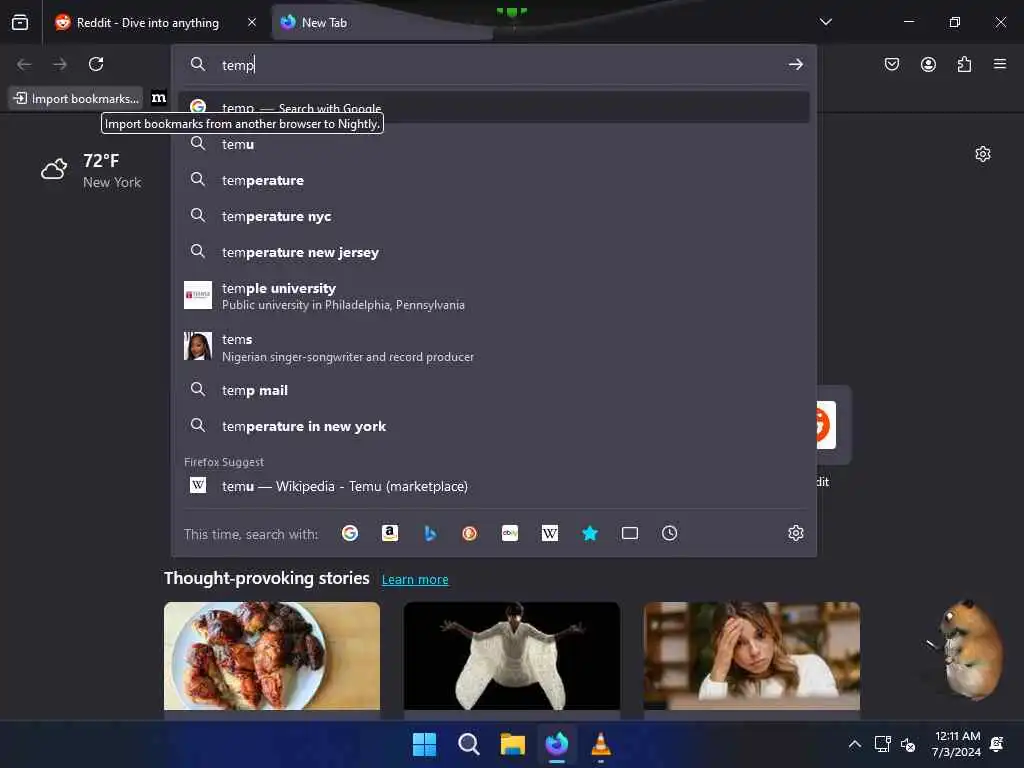The width and height of the screenshot is (1024, 768).
Task: Search this time with DuckDuckGo icon
Action: point(470,534)
